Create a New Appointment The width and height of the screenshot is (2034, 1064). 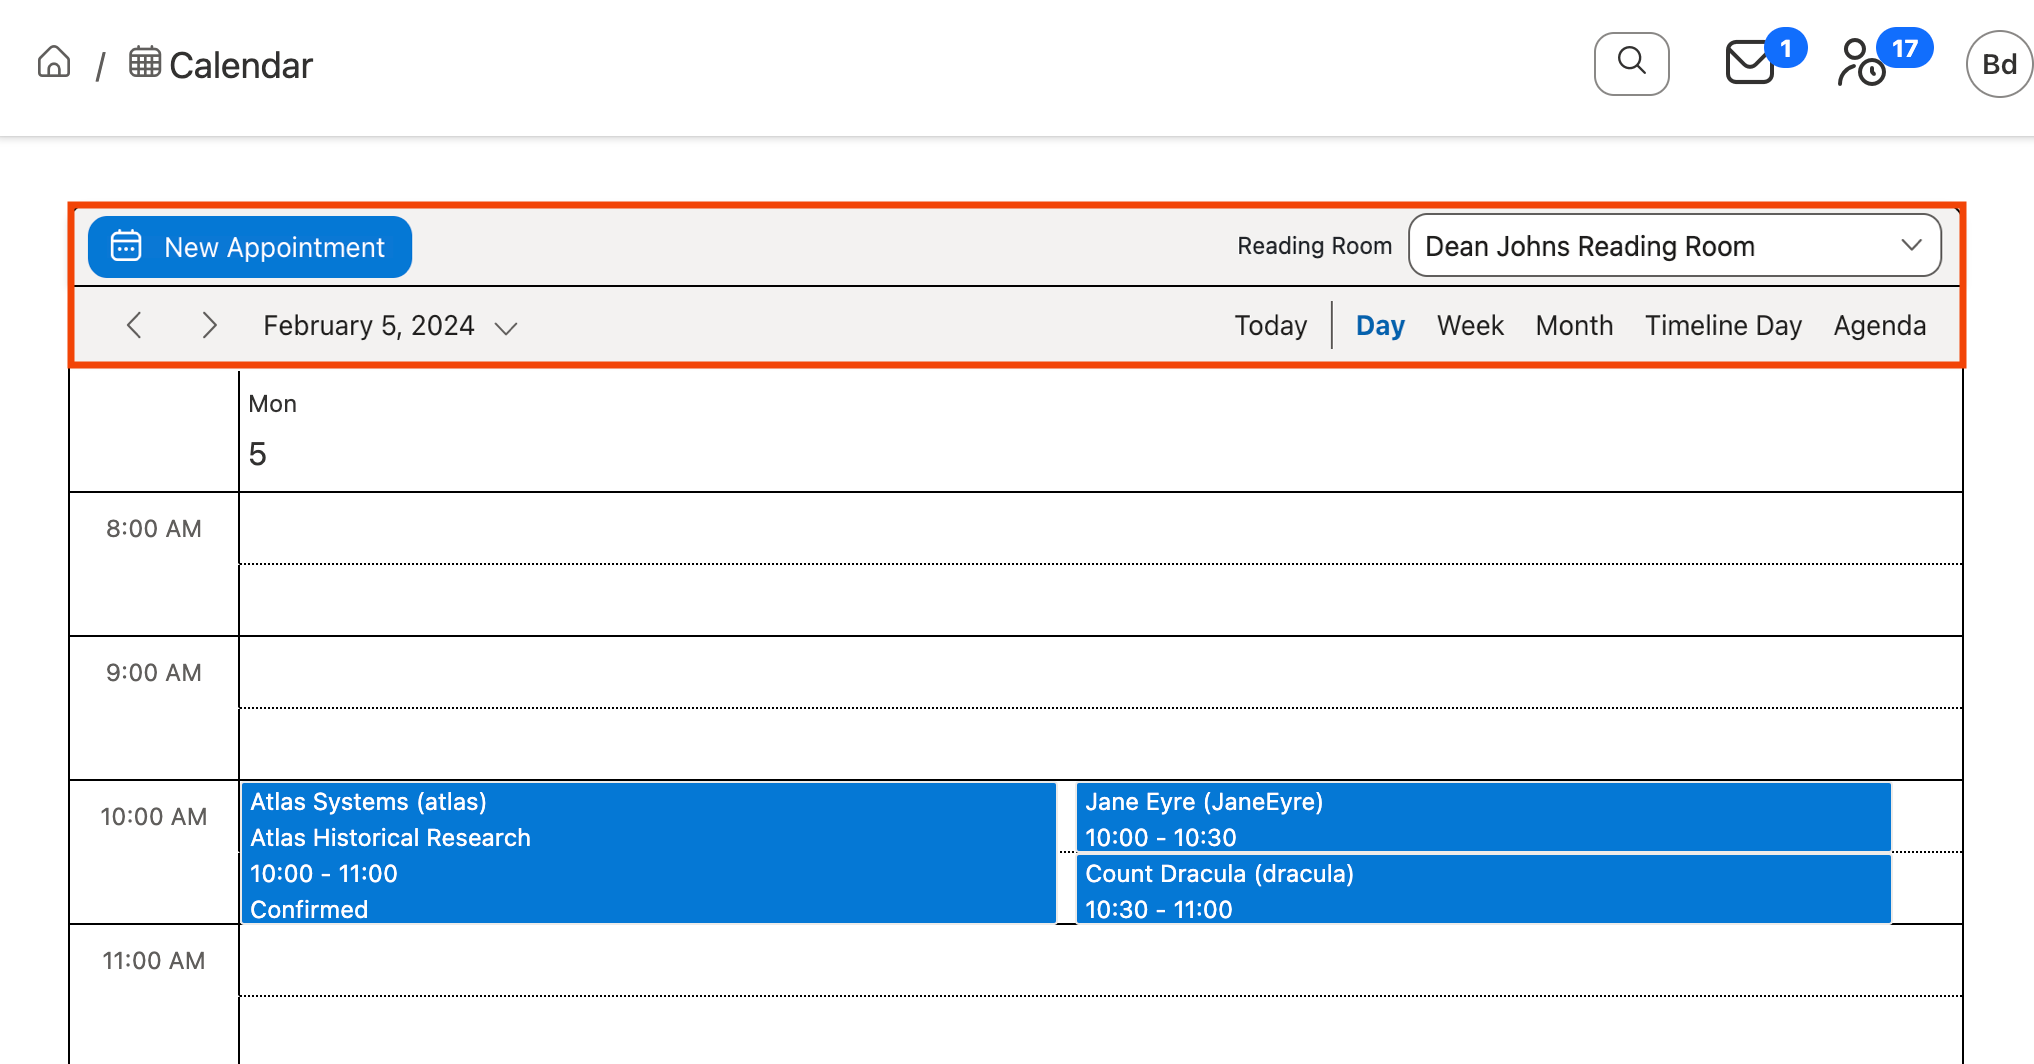[249, 246]
